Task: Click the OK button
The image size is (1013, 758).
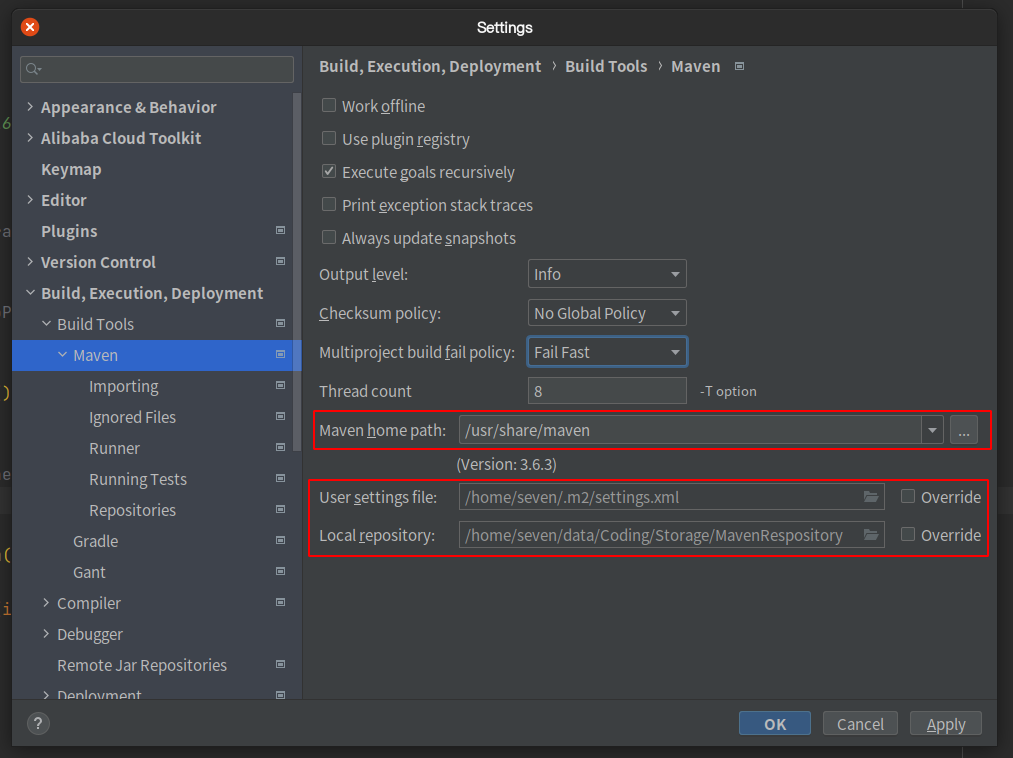Action: point(775,724)
